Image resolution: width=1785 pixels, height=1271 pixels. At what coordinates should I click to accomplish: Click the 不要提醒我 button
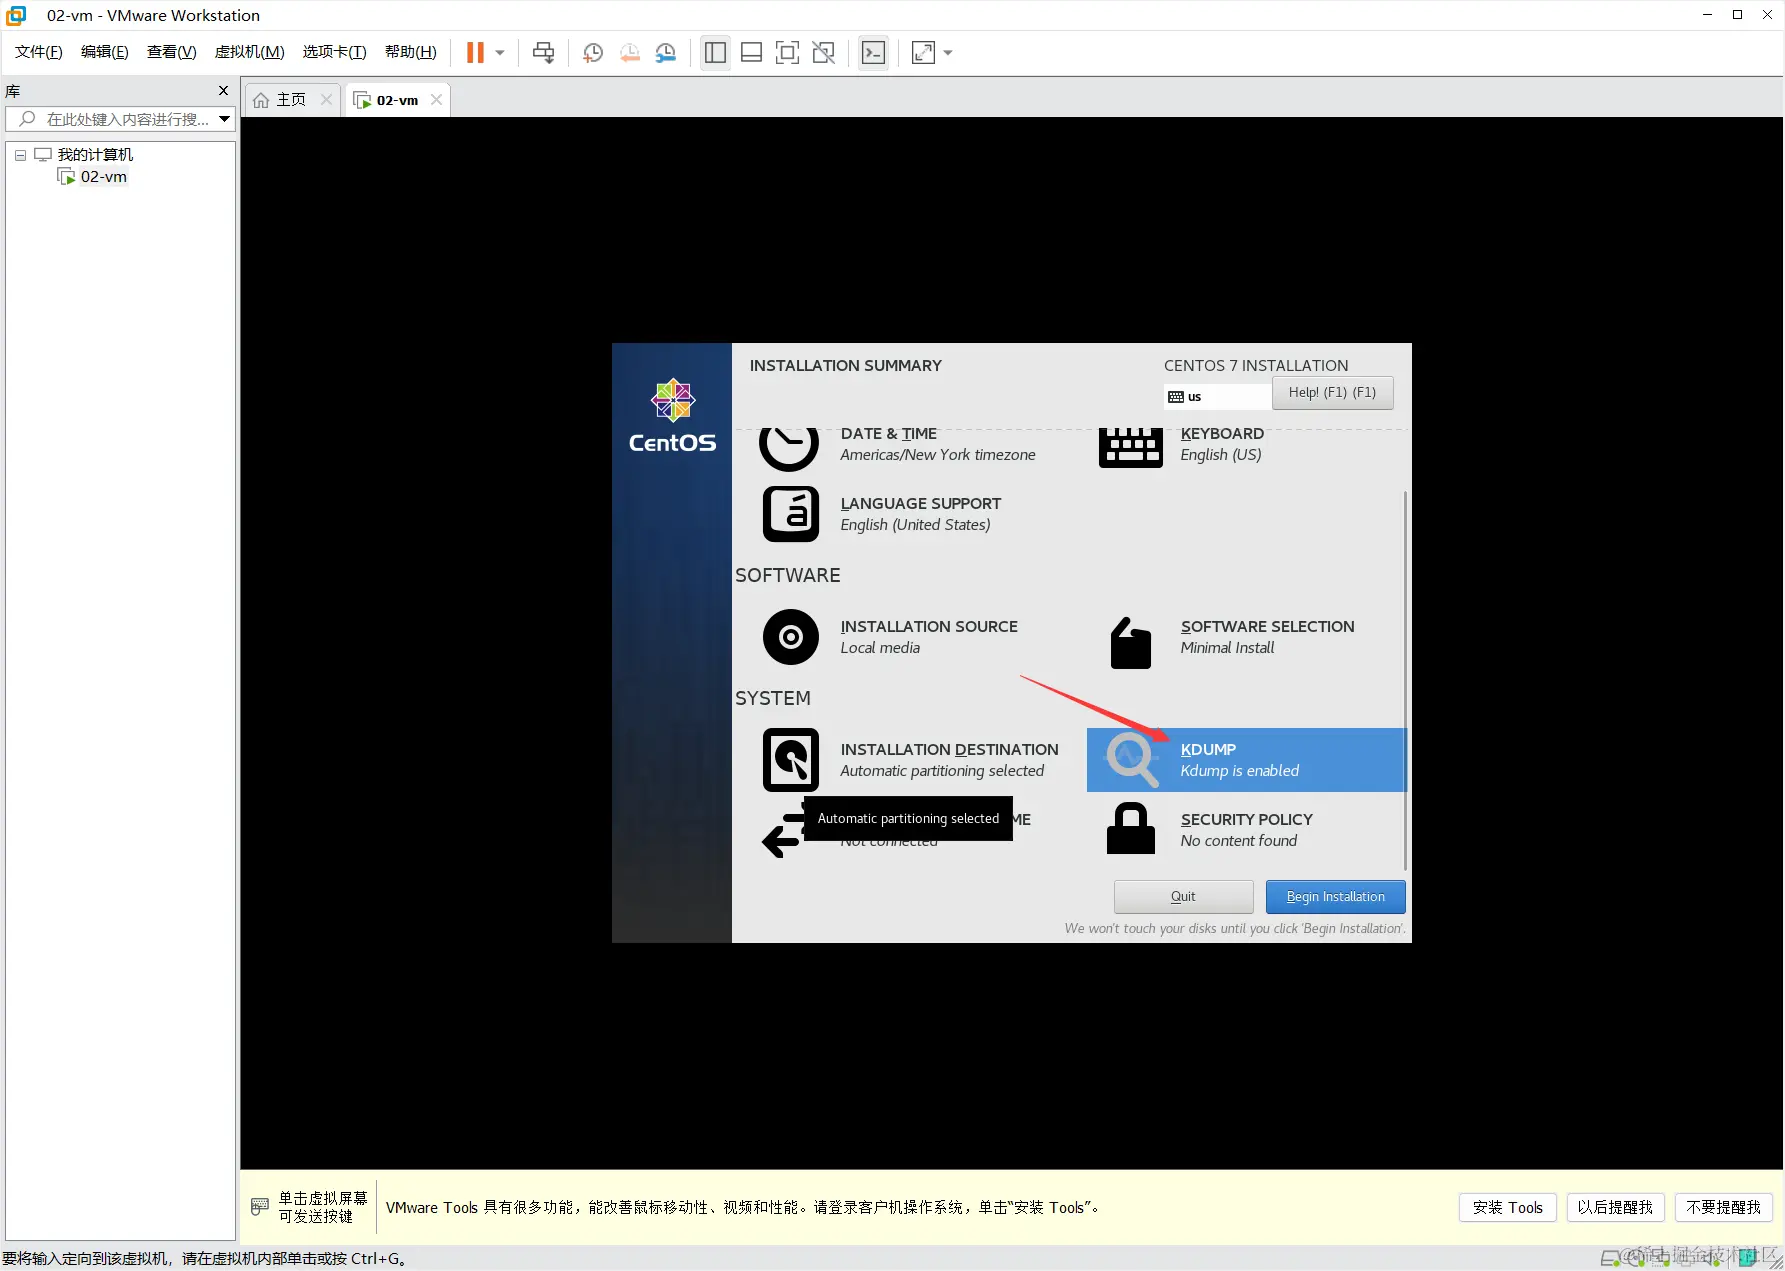[1724, 1208]
